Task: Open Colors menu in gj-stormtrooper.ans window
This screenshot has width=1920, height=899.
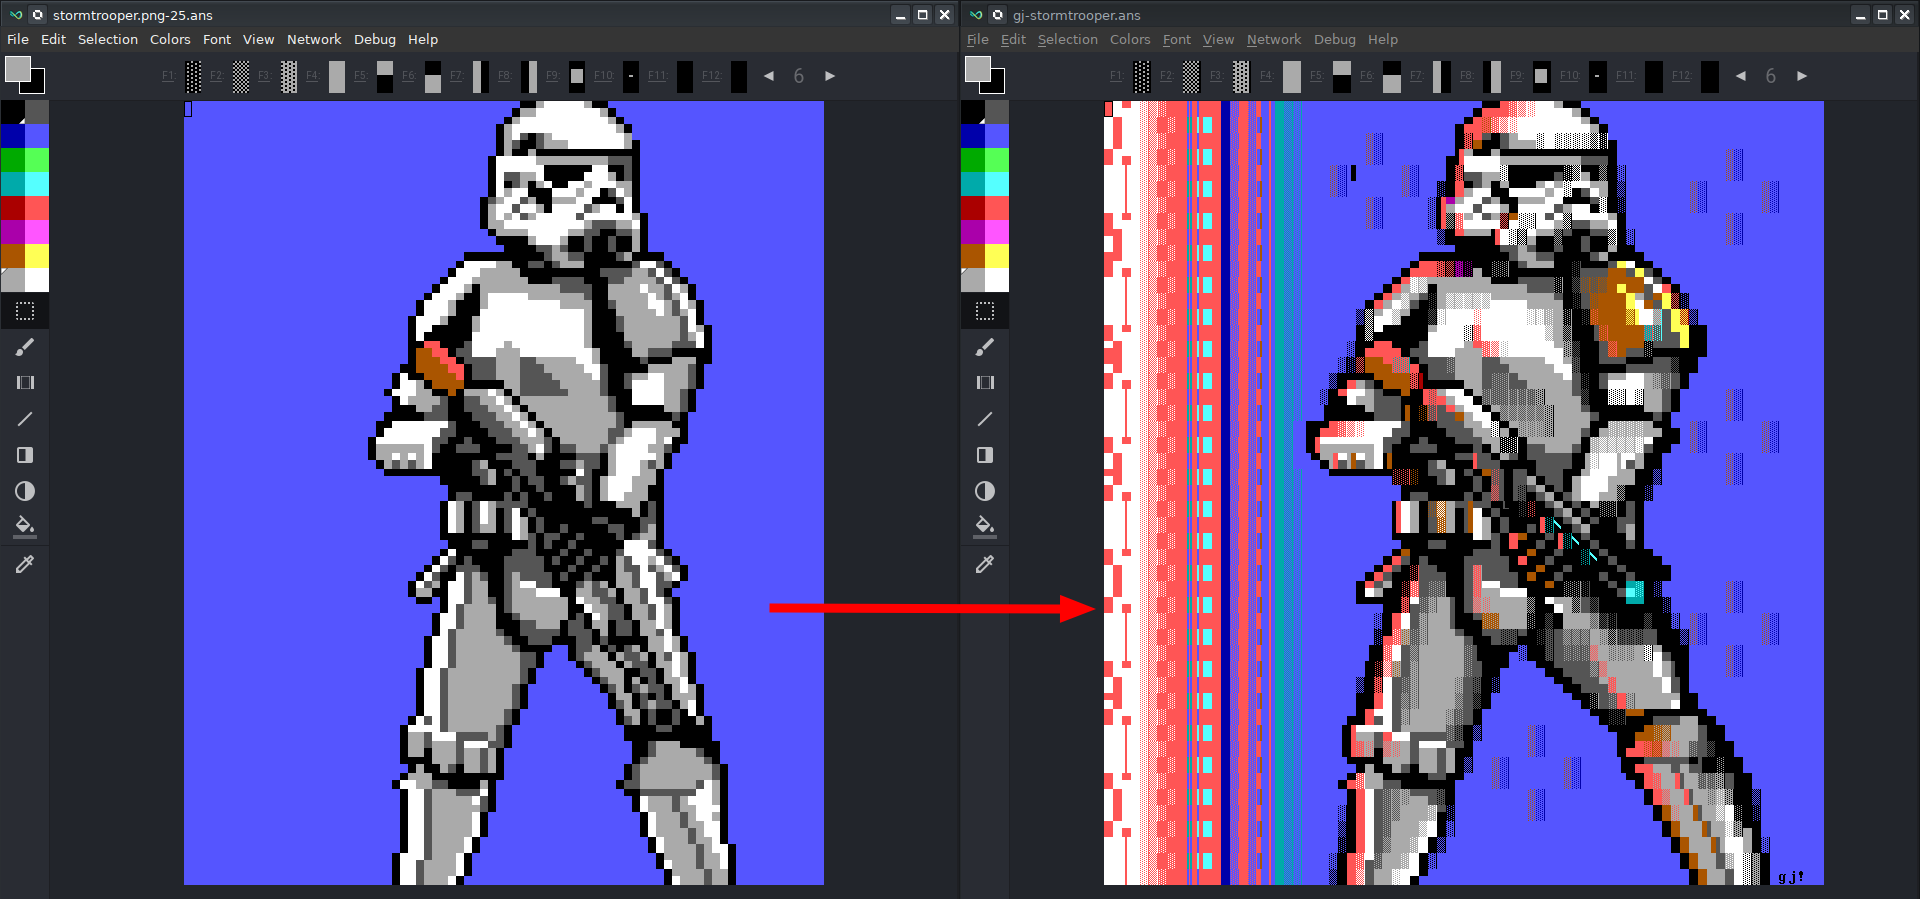Action: [x=1130, y=39]
